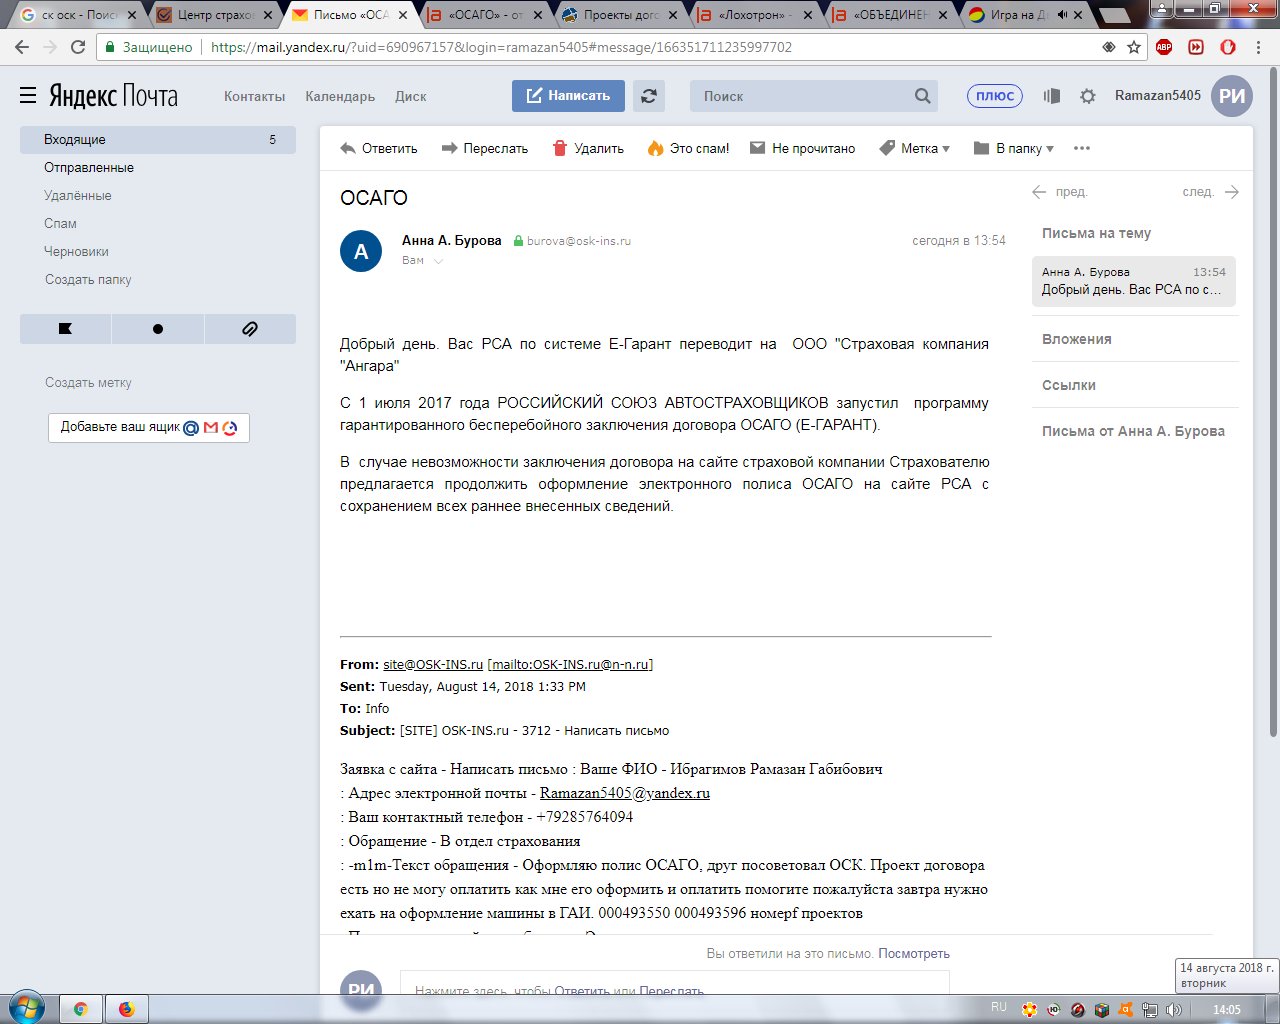The height and width of the screenshot is (1024, 1280).
Task: Filter unread with the dot icon
Action: point(158,328)
